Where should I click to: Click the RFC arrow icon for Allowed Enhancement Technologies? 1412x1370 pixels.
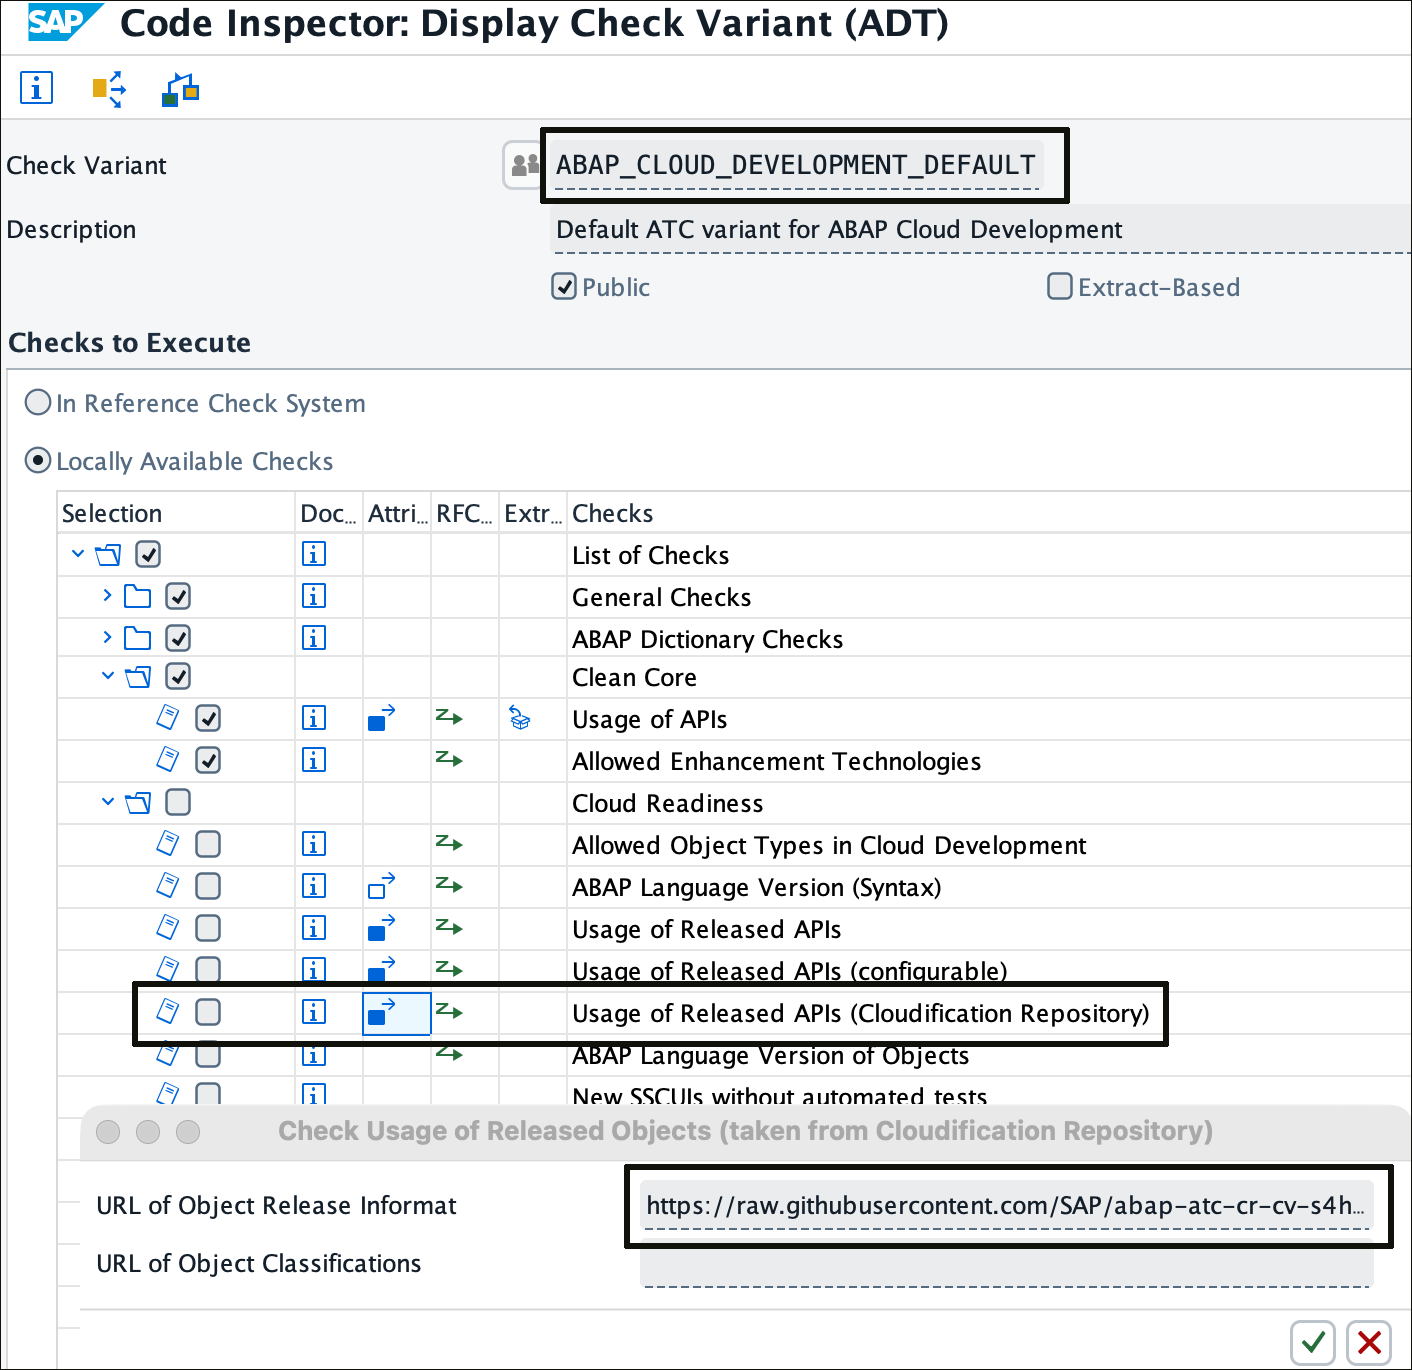point(449,759)
